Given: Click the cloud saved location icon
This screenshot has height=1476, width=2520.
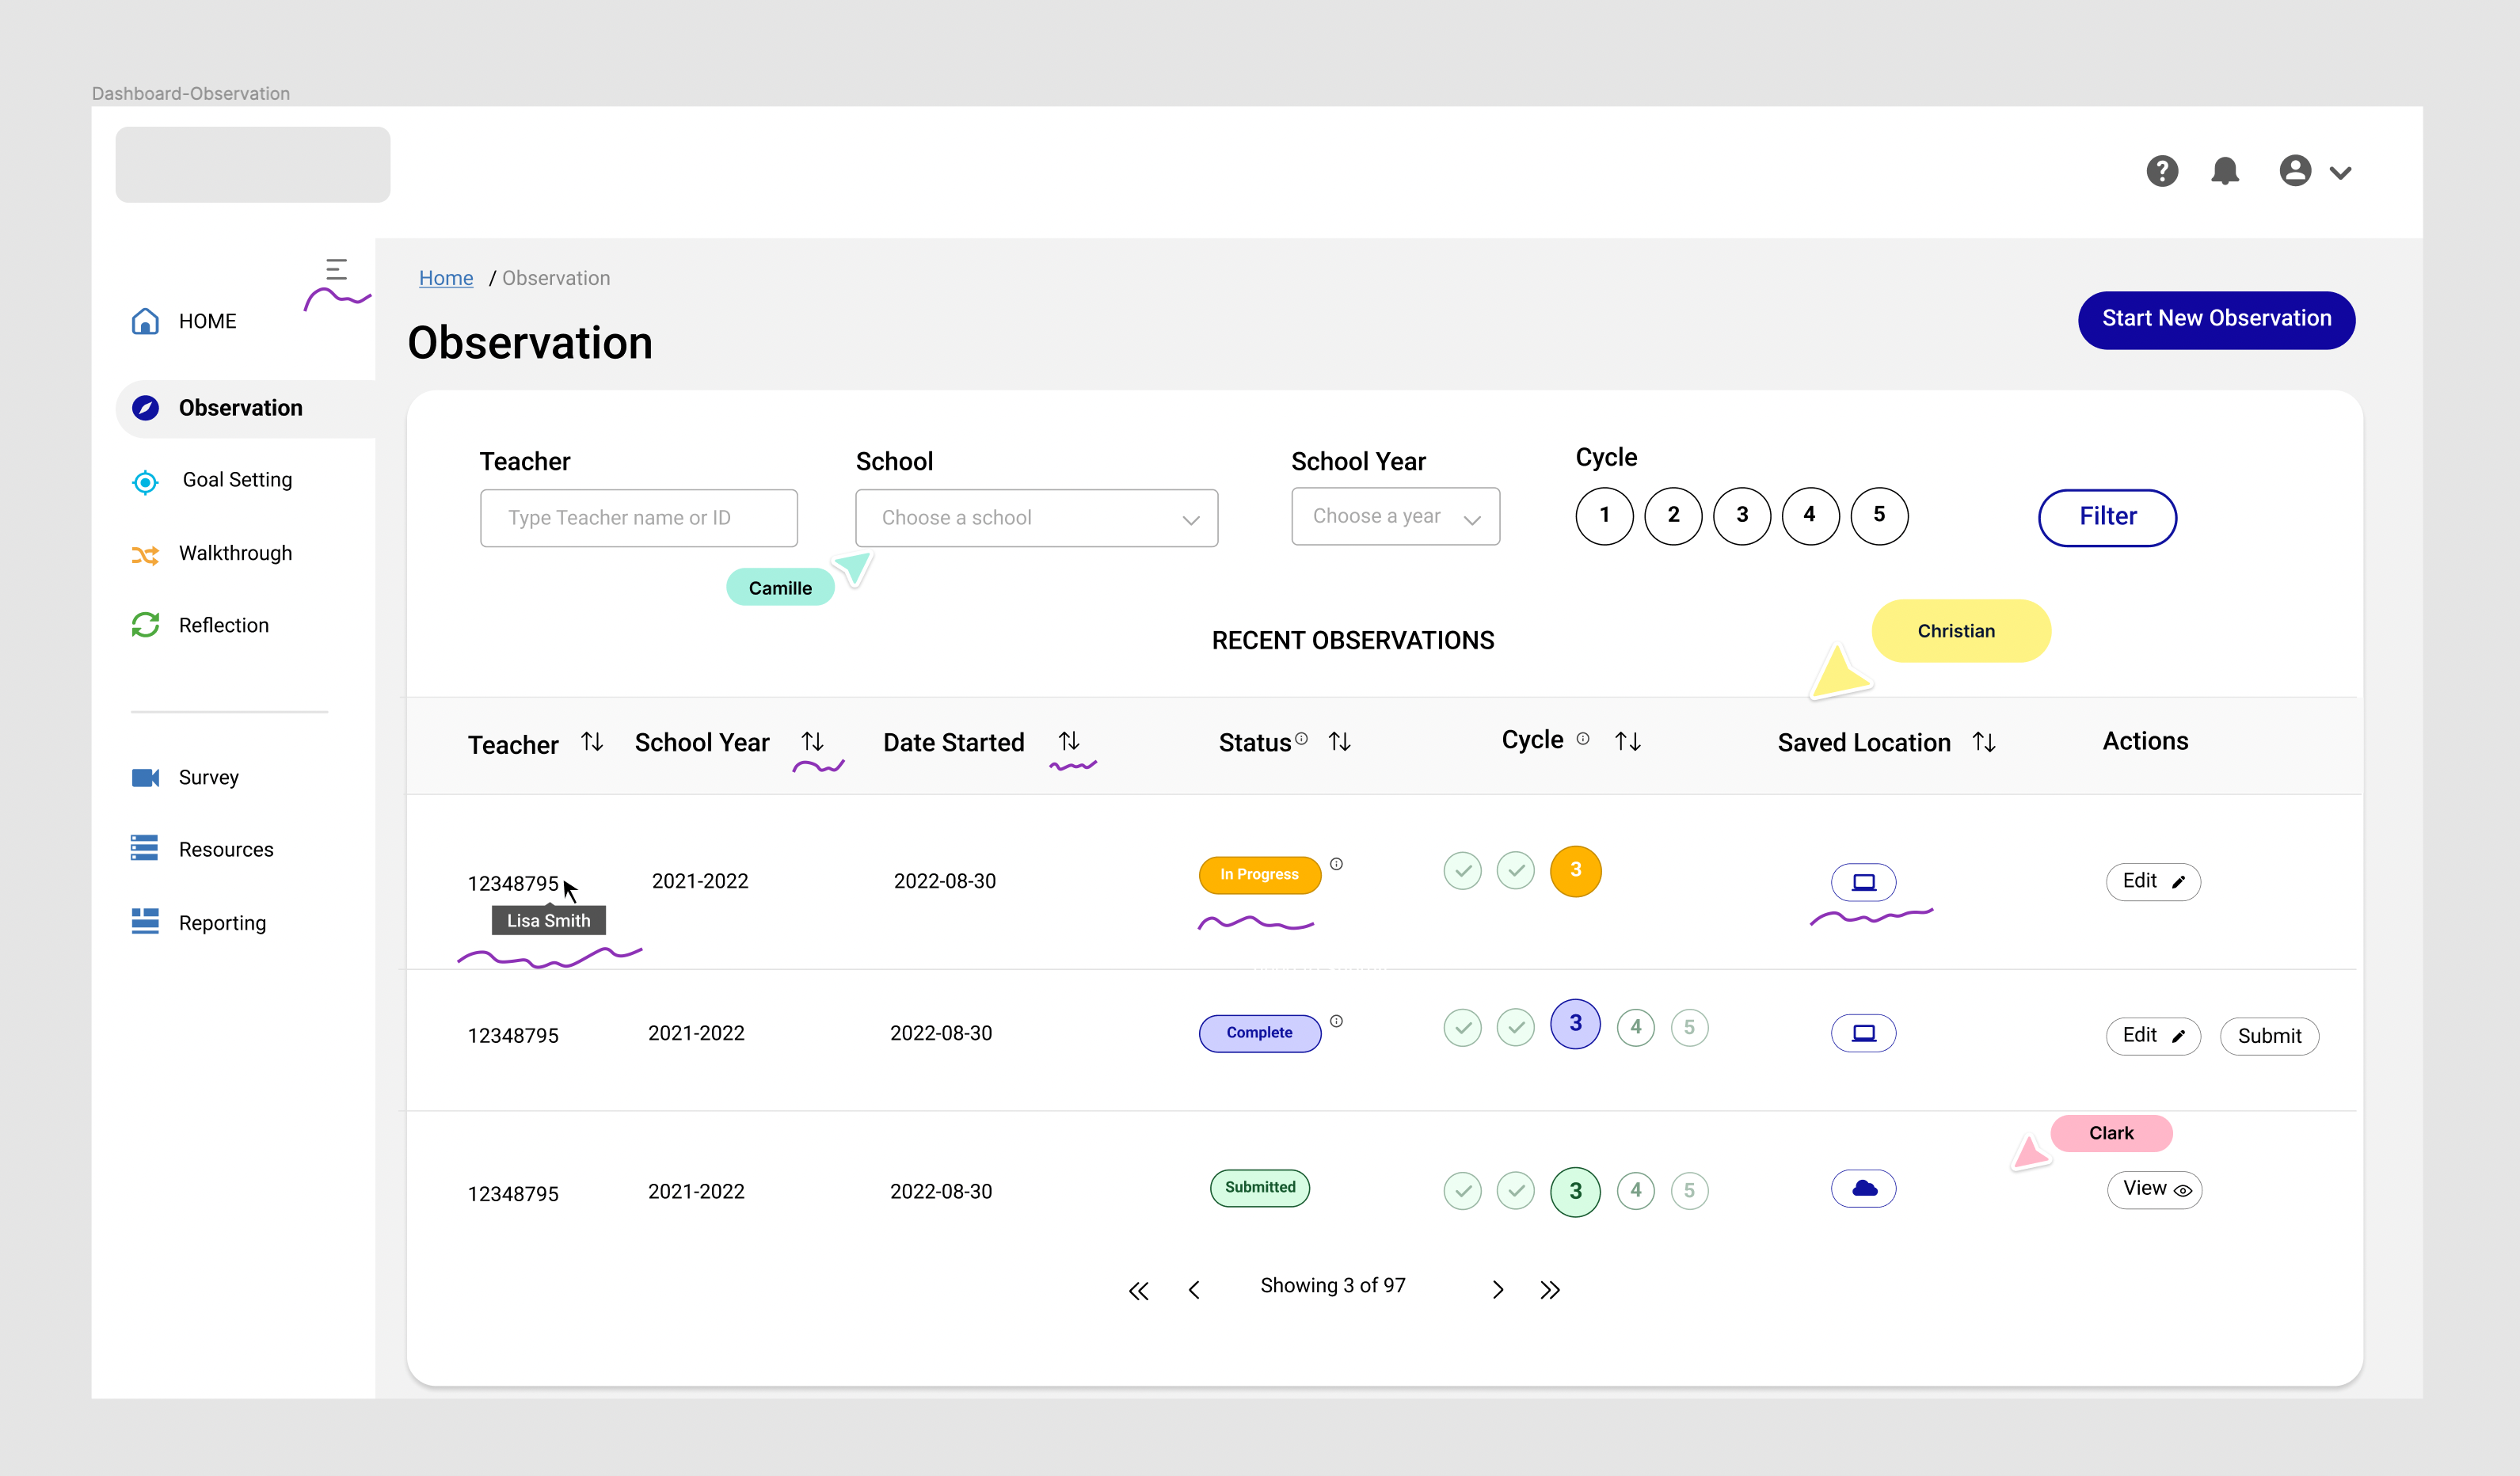Looking at the screenshot, I should tap(1863, 1189).
